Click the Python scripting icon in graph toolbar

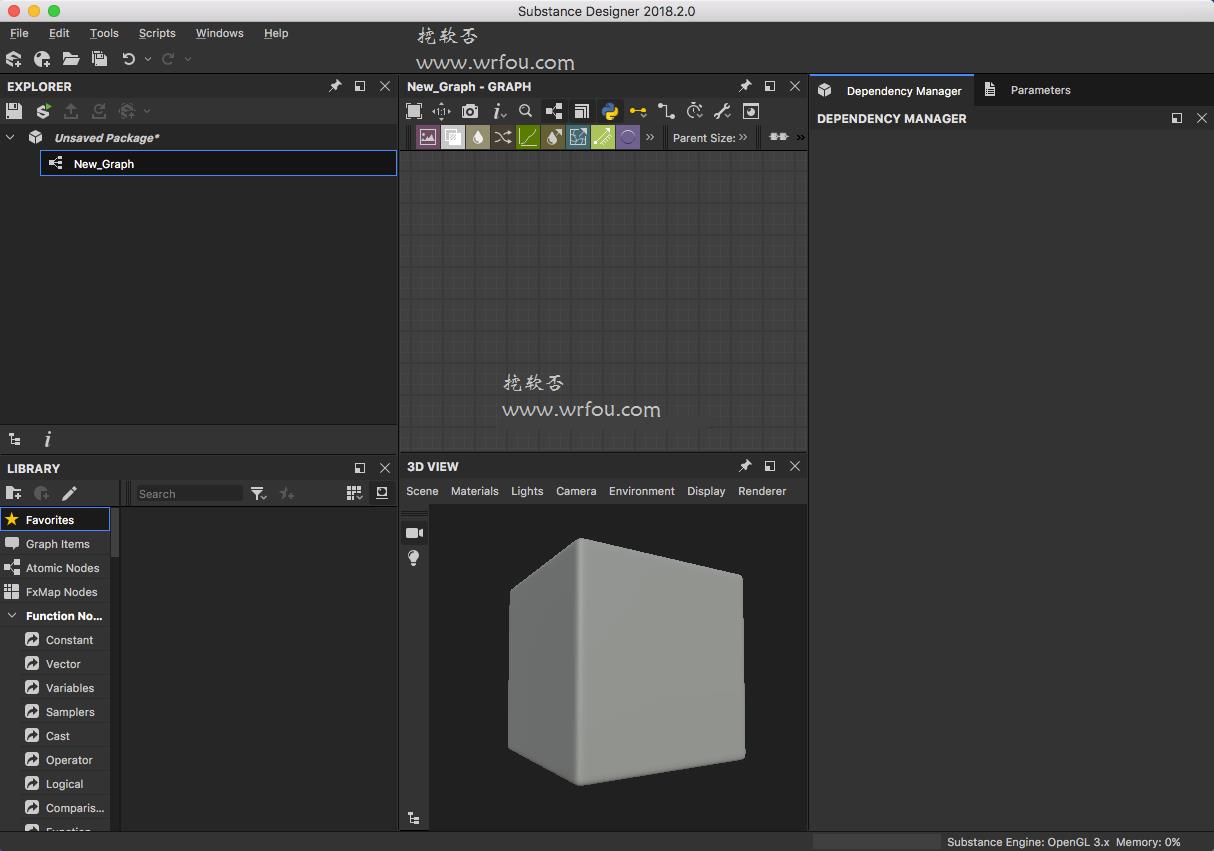coord(610,111)
